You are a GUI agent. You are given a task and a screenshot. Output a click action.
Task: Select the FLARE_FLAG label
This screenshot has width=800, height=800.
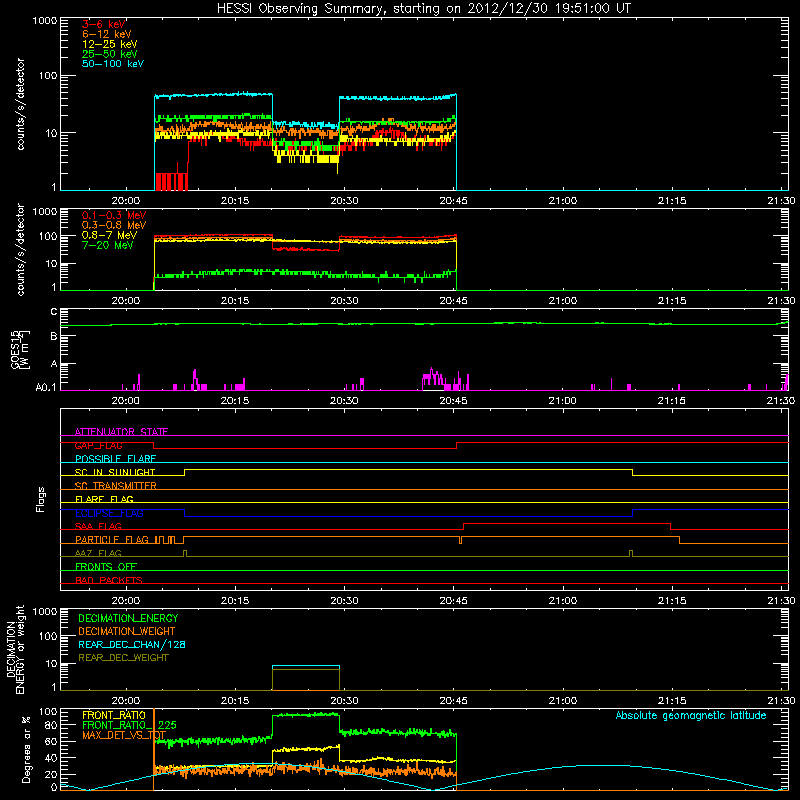pos(104,499)
